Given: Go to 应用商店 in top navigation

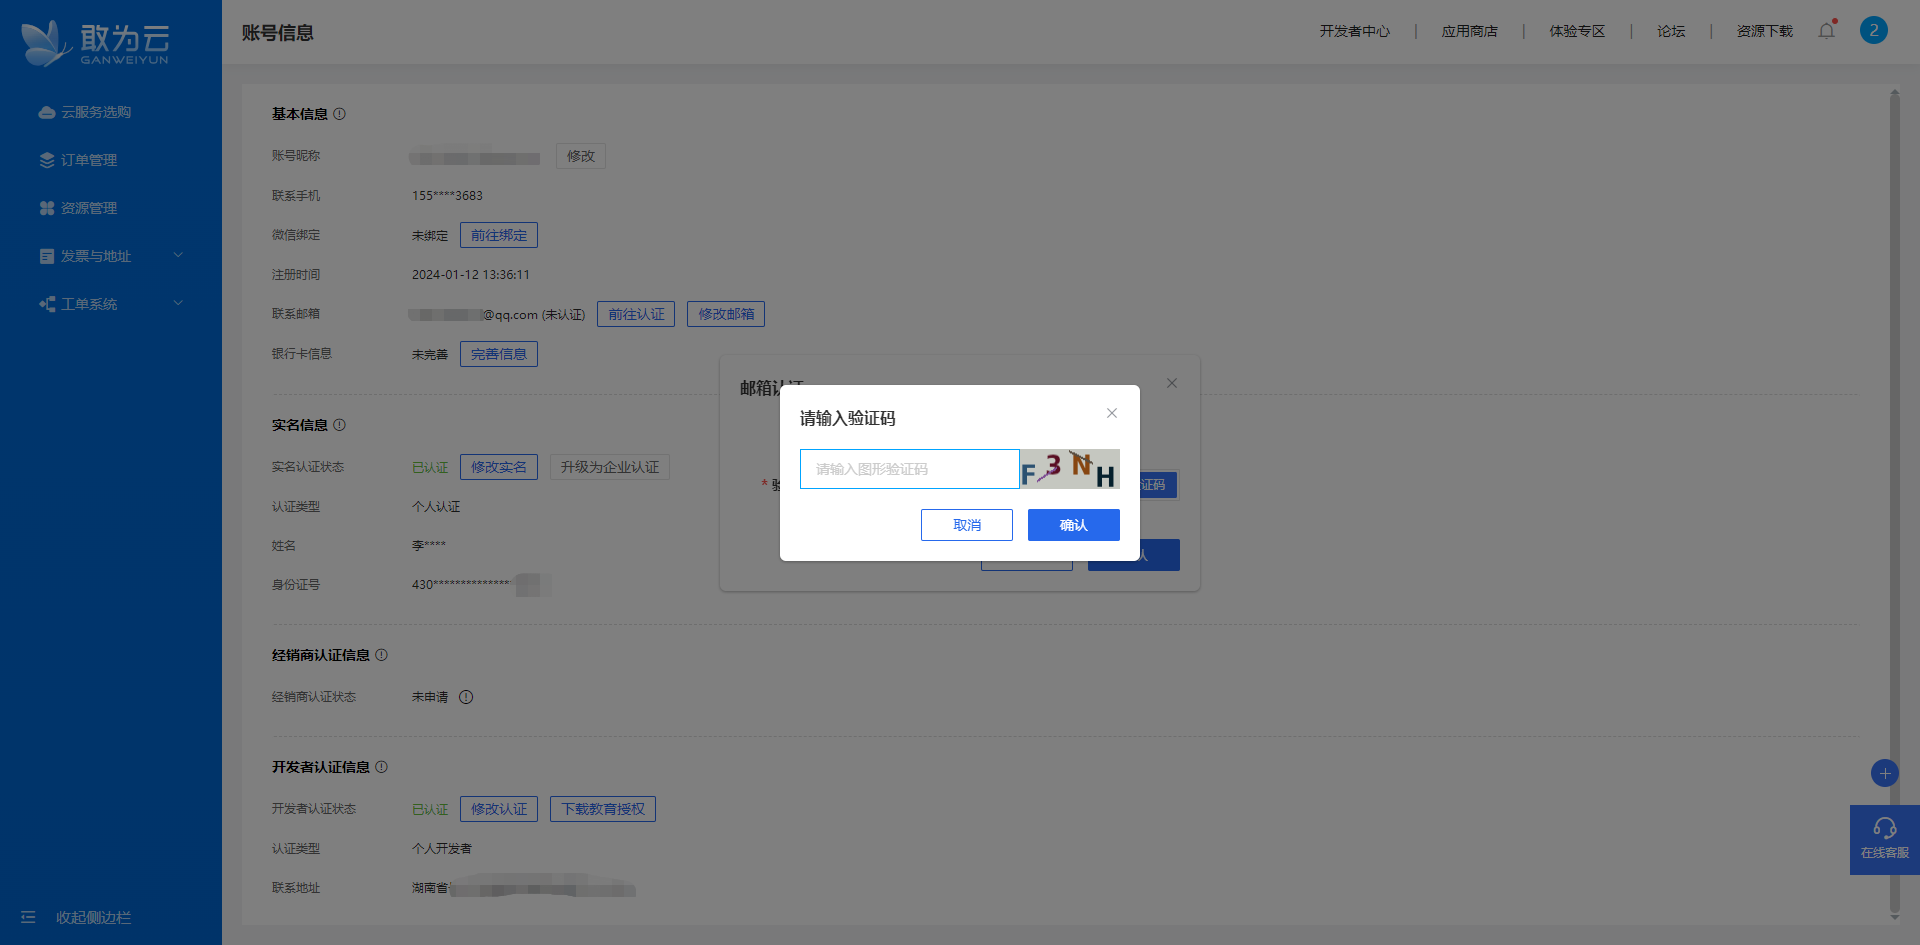Looking at the screenshot, I should pos(1470,31).
